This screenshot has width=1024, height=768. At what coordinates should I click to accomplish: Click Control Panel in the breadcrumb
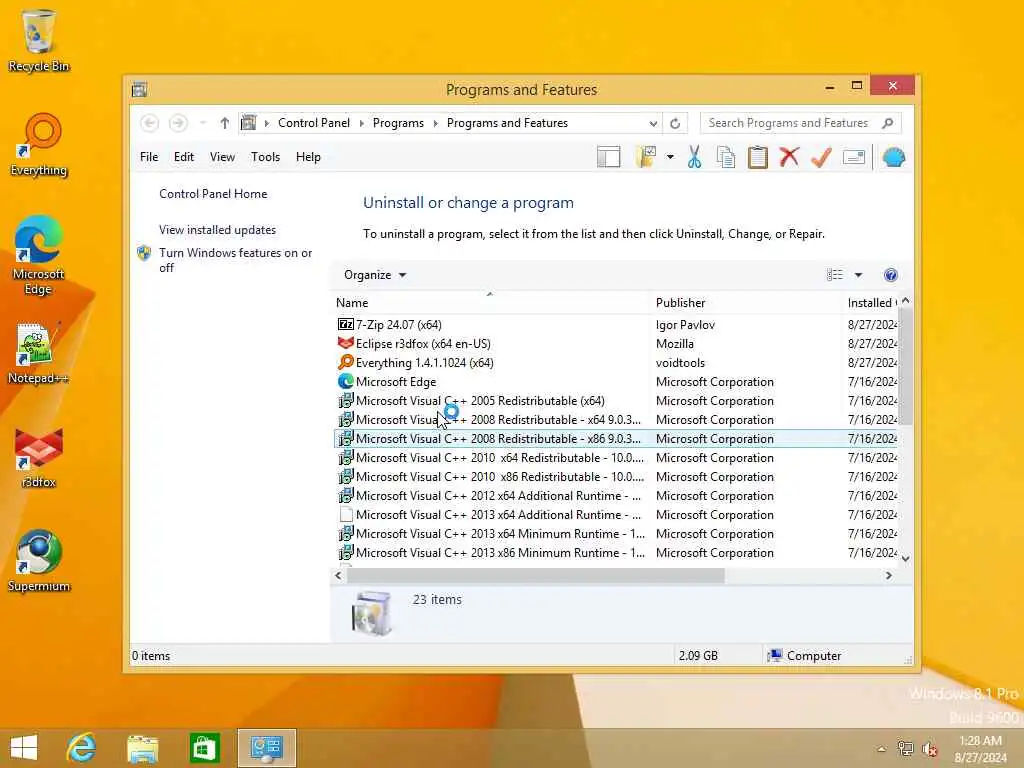(313, 123)
